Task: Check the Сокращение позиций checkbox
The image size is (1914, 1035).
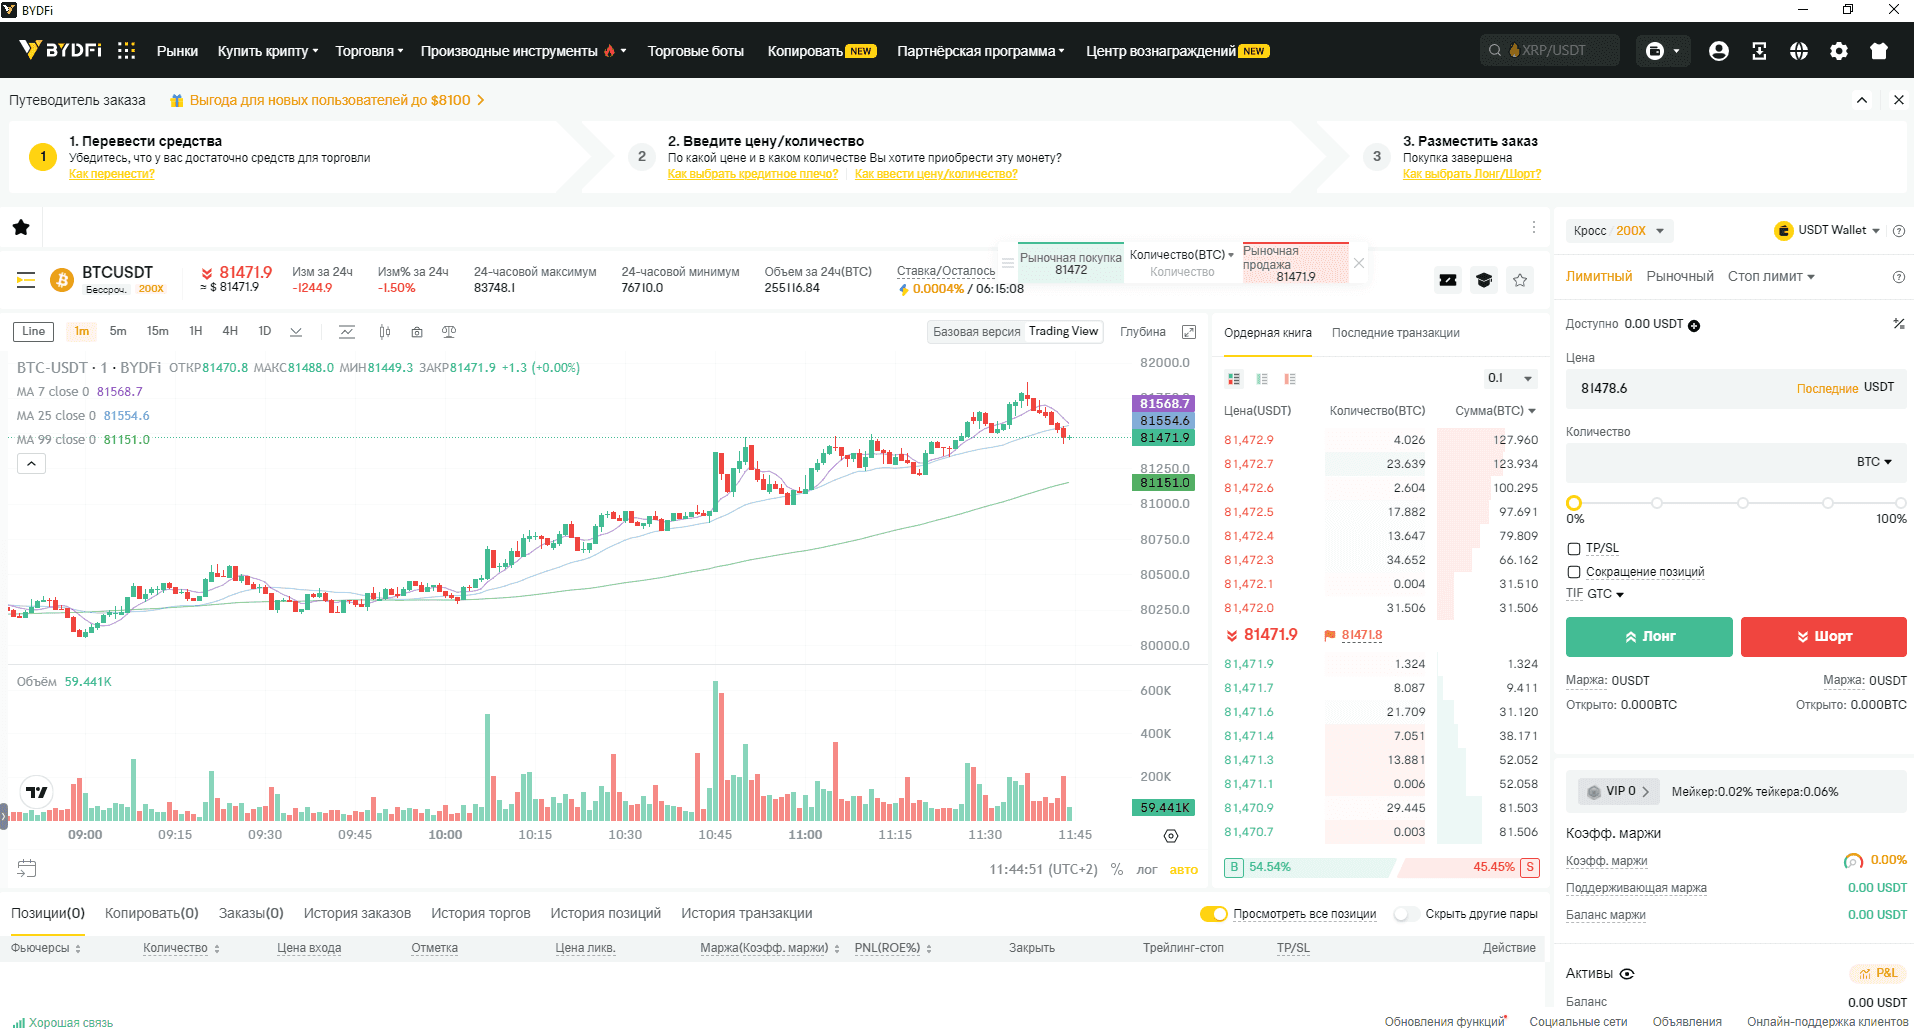Action: 1574,572
